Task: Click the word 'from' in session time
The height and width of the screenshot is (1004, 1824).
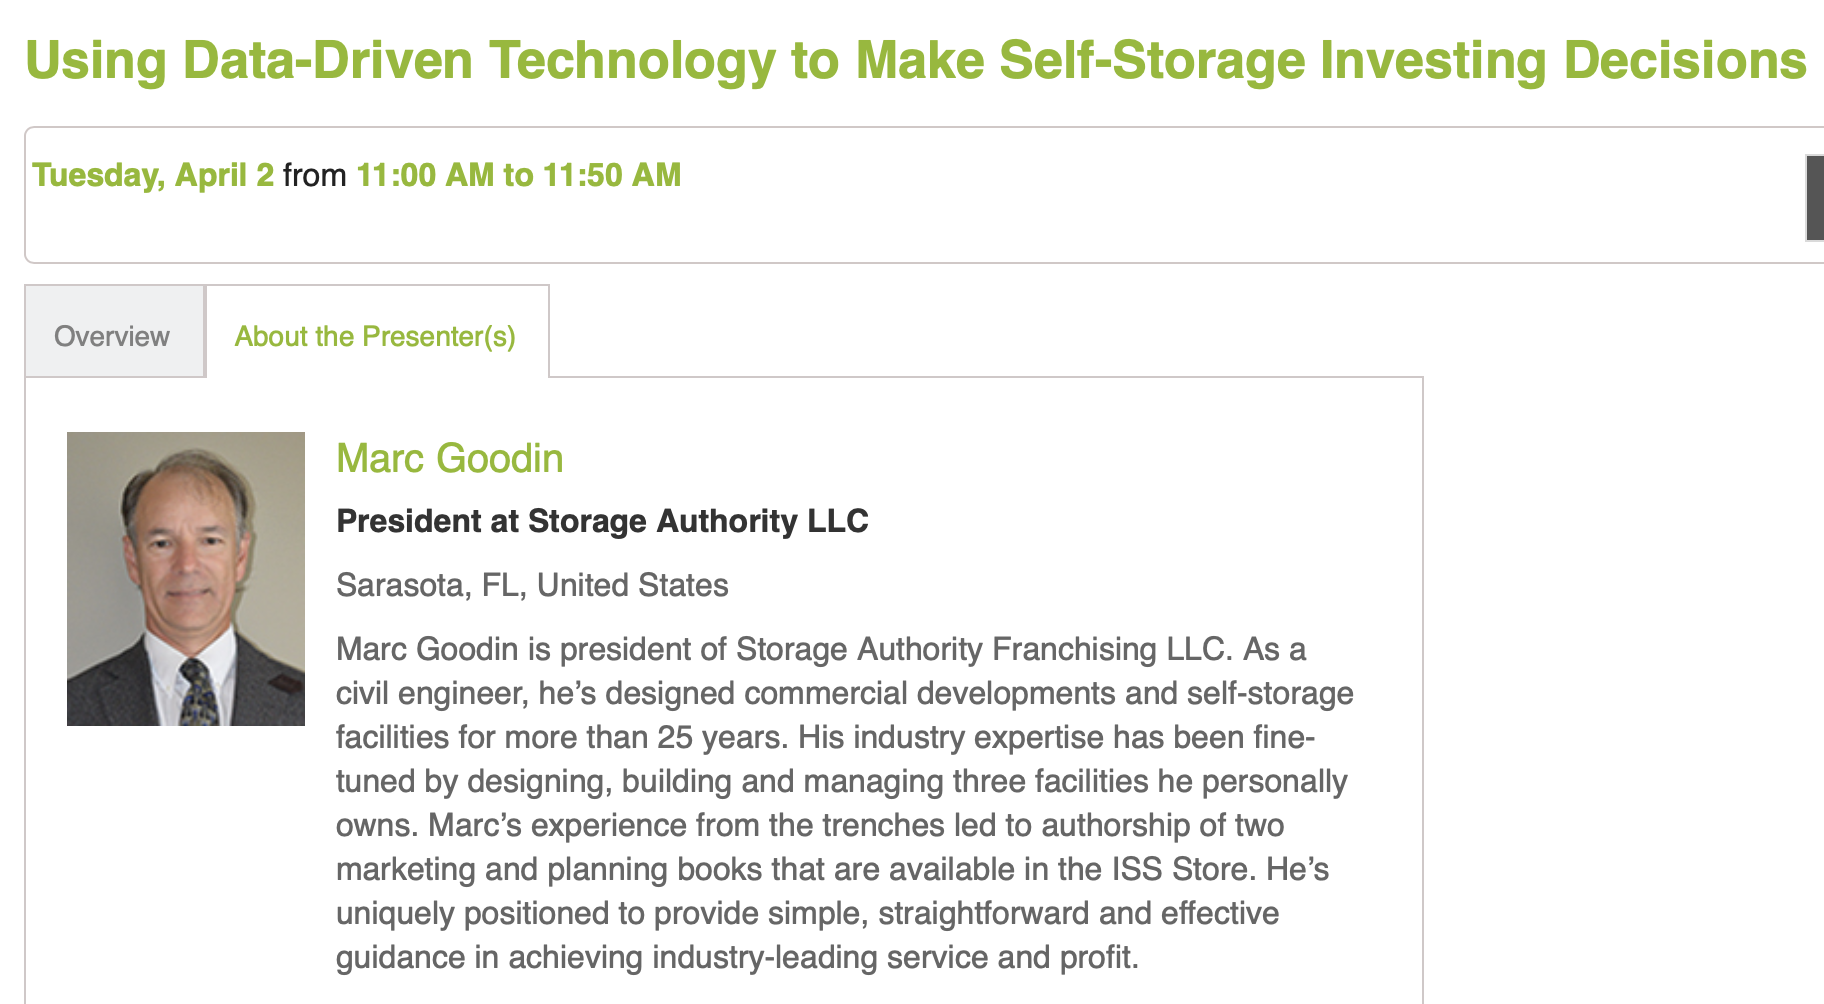Action: pos(315,175)
